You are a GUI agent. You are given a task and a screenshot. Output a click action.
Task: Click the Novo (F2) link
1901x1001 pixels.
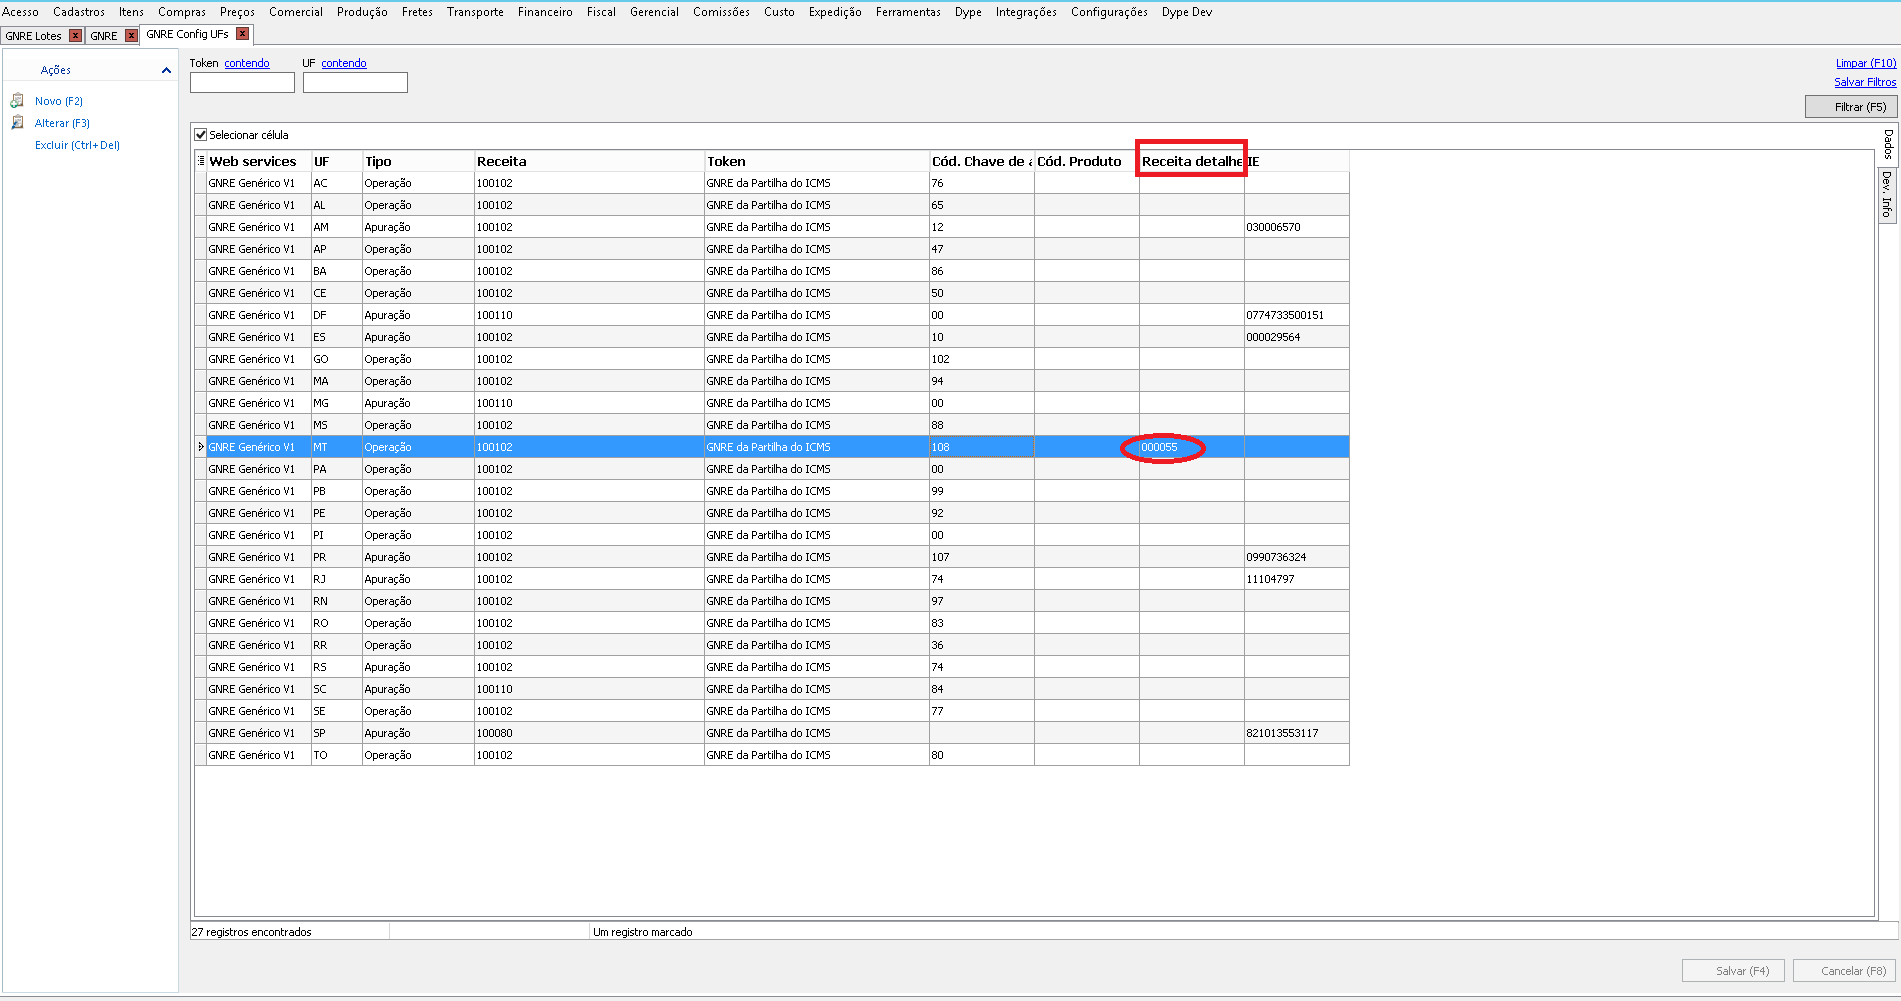coord(59,101)
